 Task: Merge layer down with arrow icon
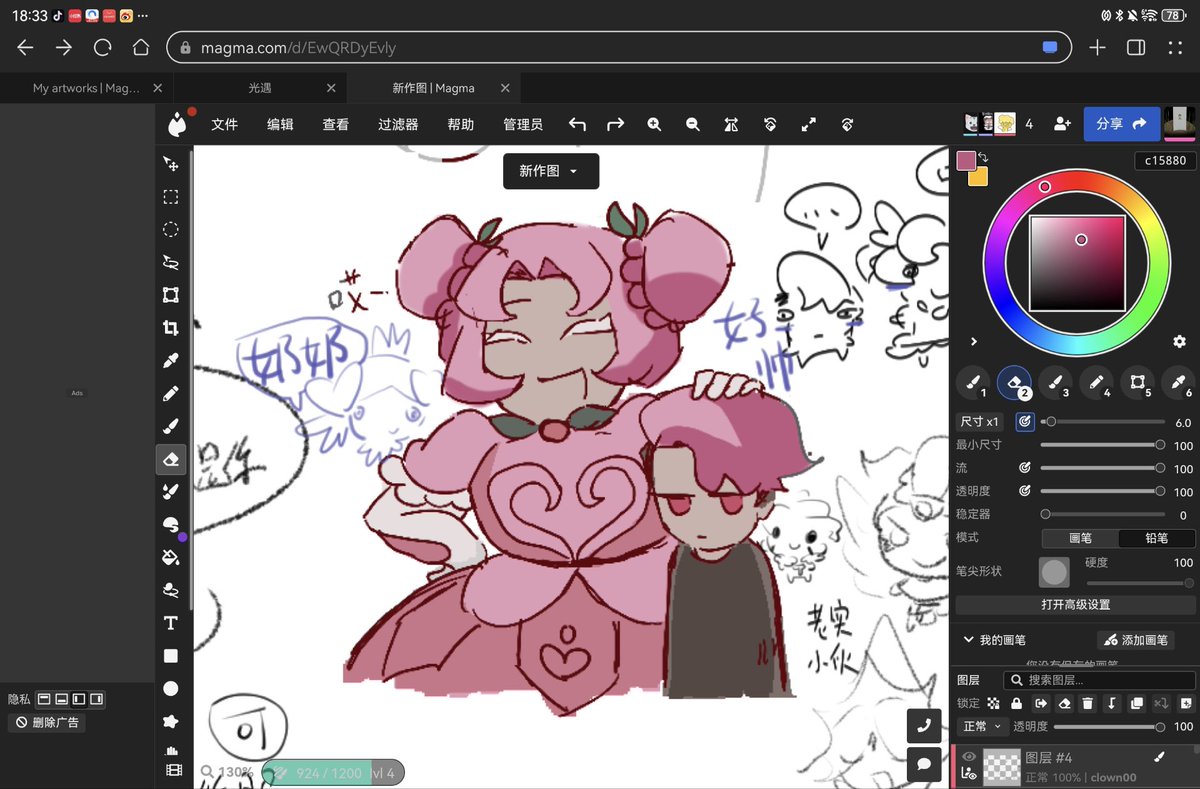(1112, 704)
